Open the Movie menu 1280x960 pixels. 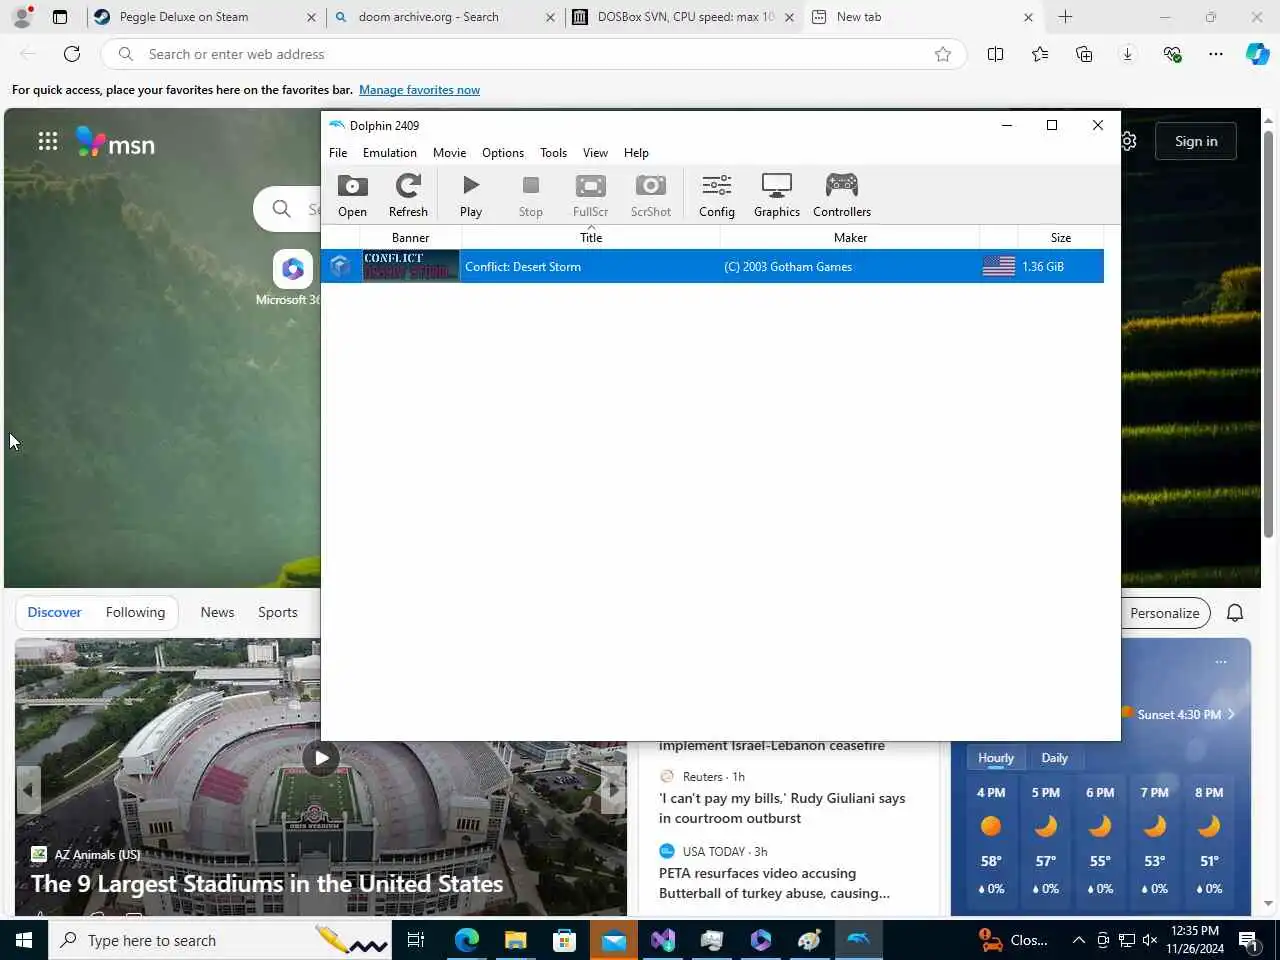coord(449,153)
